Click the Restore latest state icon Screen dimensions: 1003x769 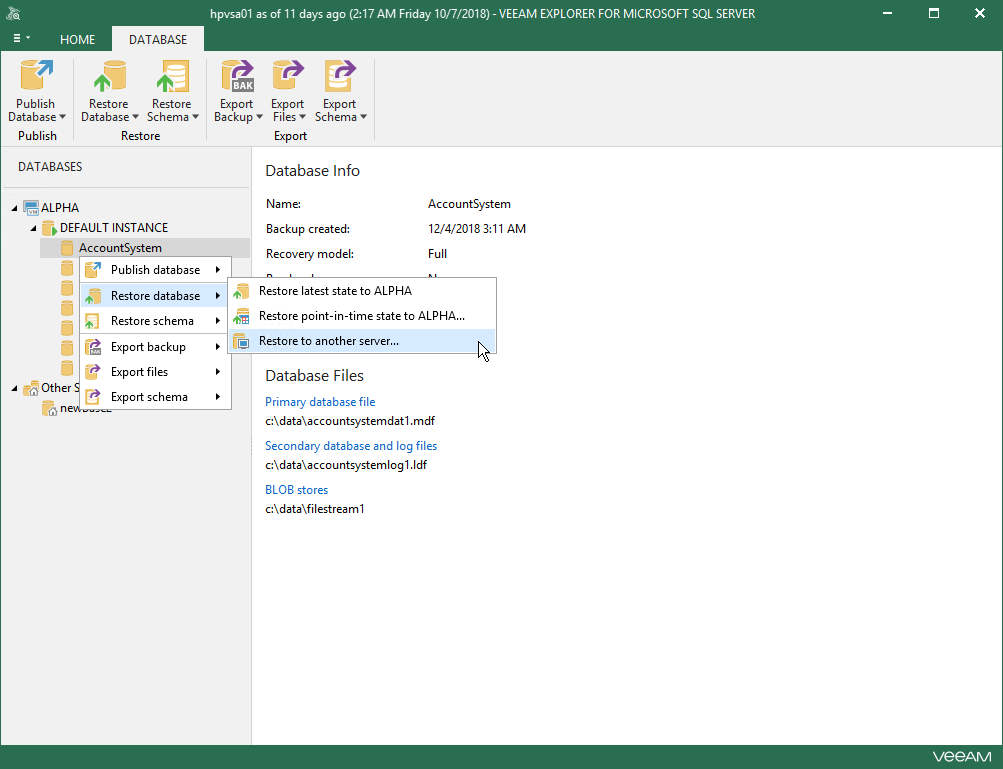coord(241,291)
